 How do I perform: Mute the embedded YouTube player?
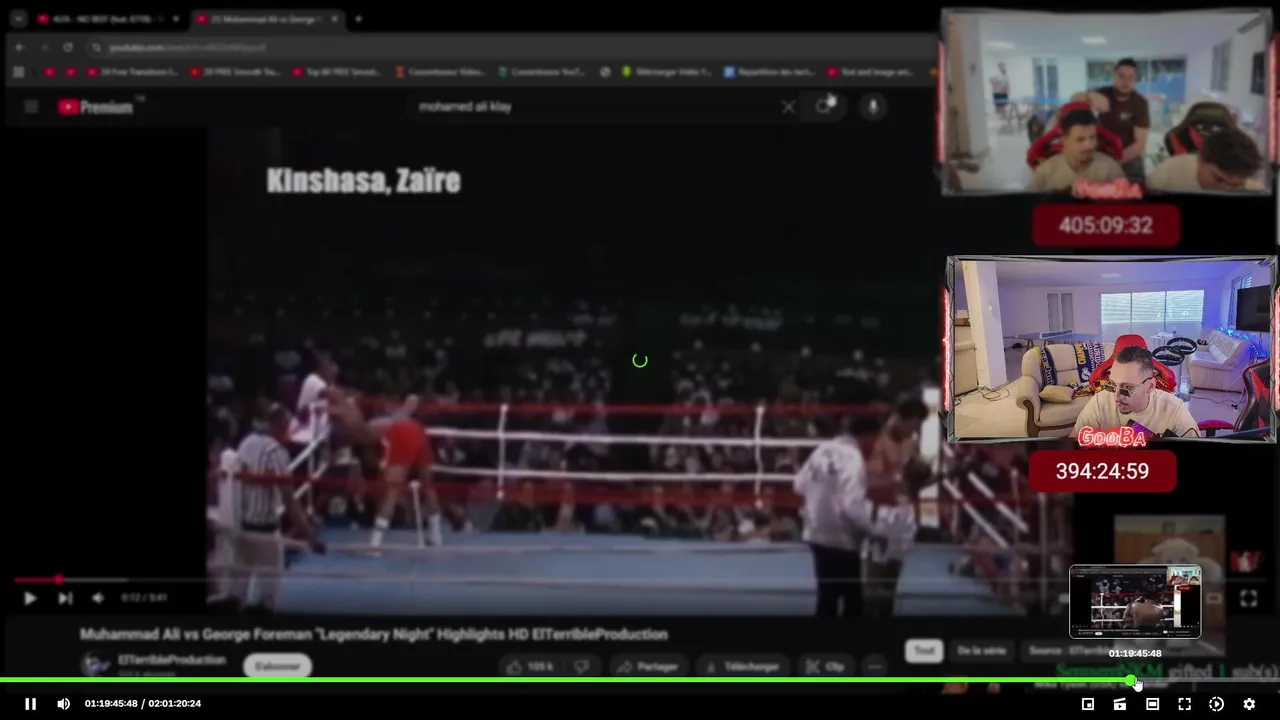pos(98,598)
